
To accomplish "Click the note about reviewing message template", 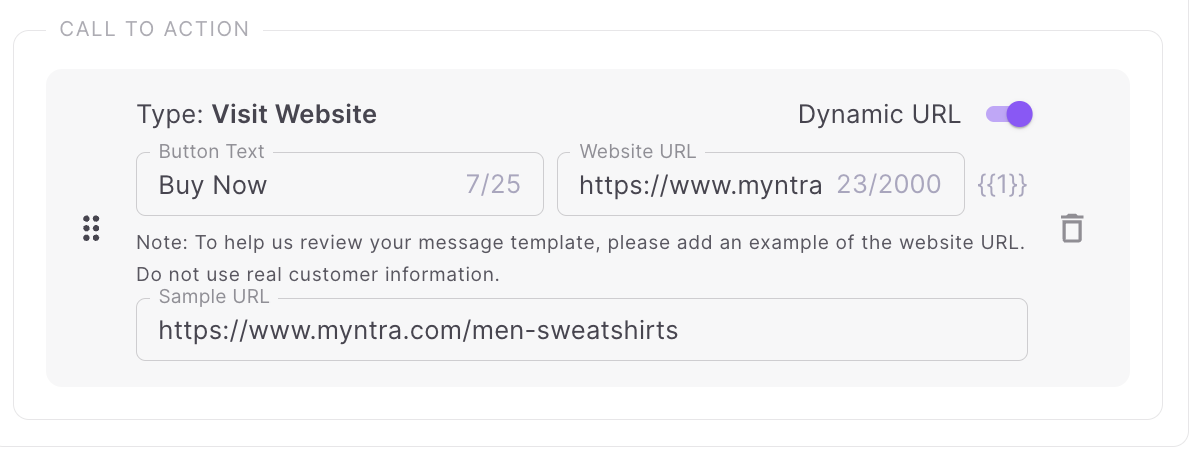I will tap(580, 243).
